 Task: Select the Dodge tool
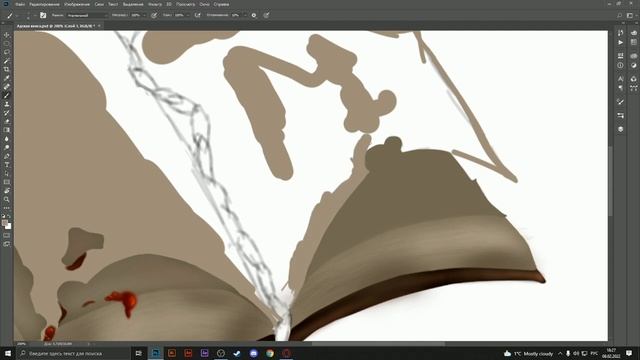[x=7, y=147]
